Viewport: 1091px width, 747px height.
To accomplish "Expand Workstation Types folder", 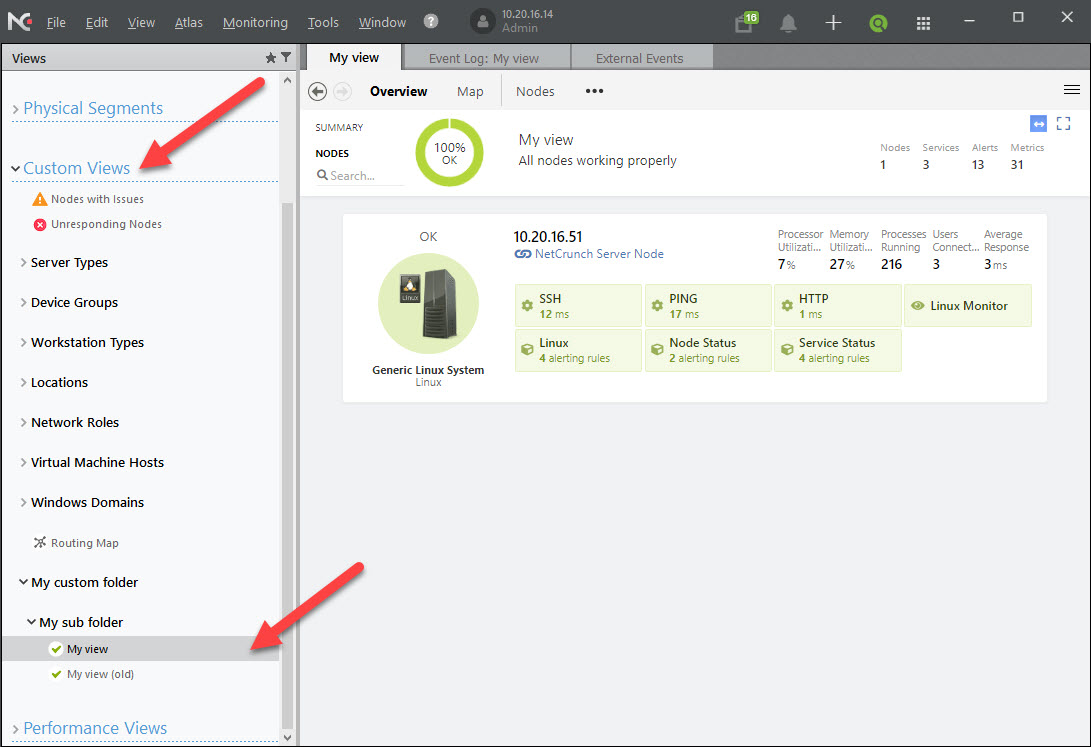I will pos(23,342).
